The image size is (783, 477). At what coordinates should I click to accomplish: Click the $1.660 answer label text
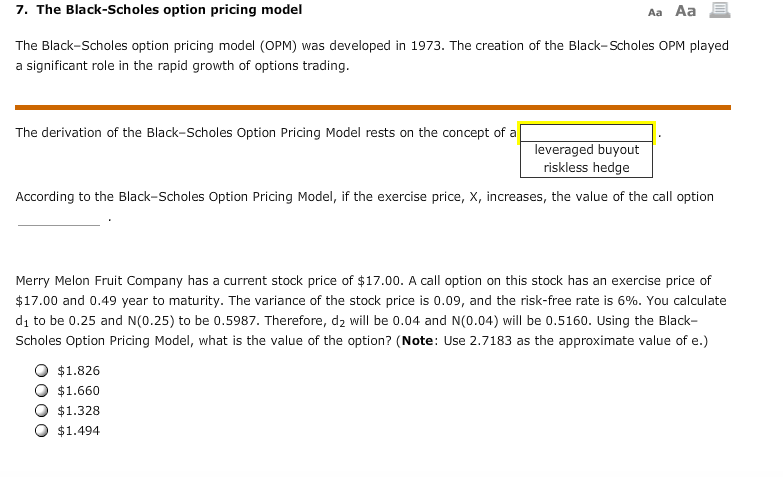coord(78,391)
